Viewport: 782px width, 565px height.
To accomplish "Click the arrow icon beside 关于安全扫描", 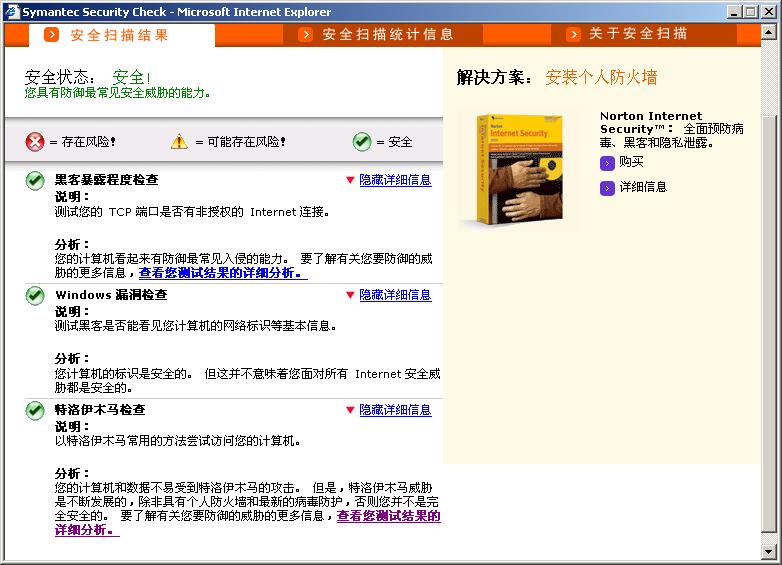I will click(x=573, y=34).
